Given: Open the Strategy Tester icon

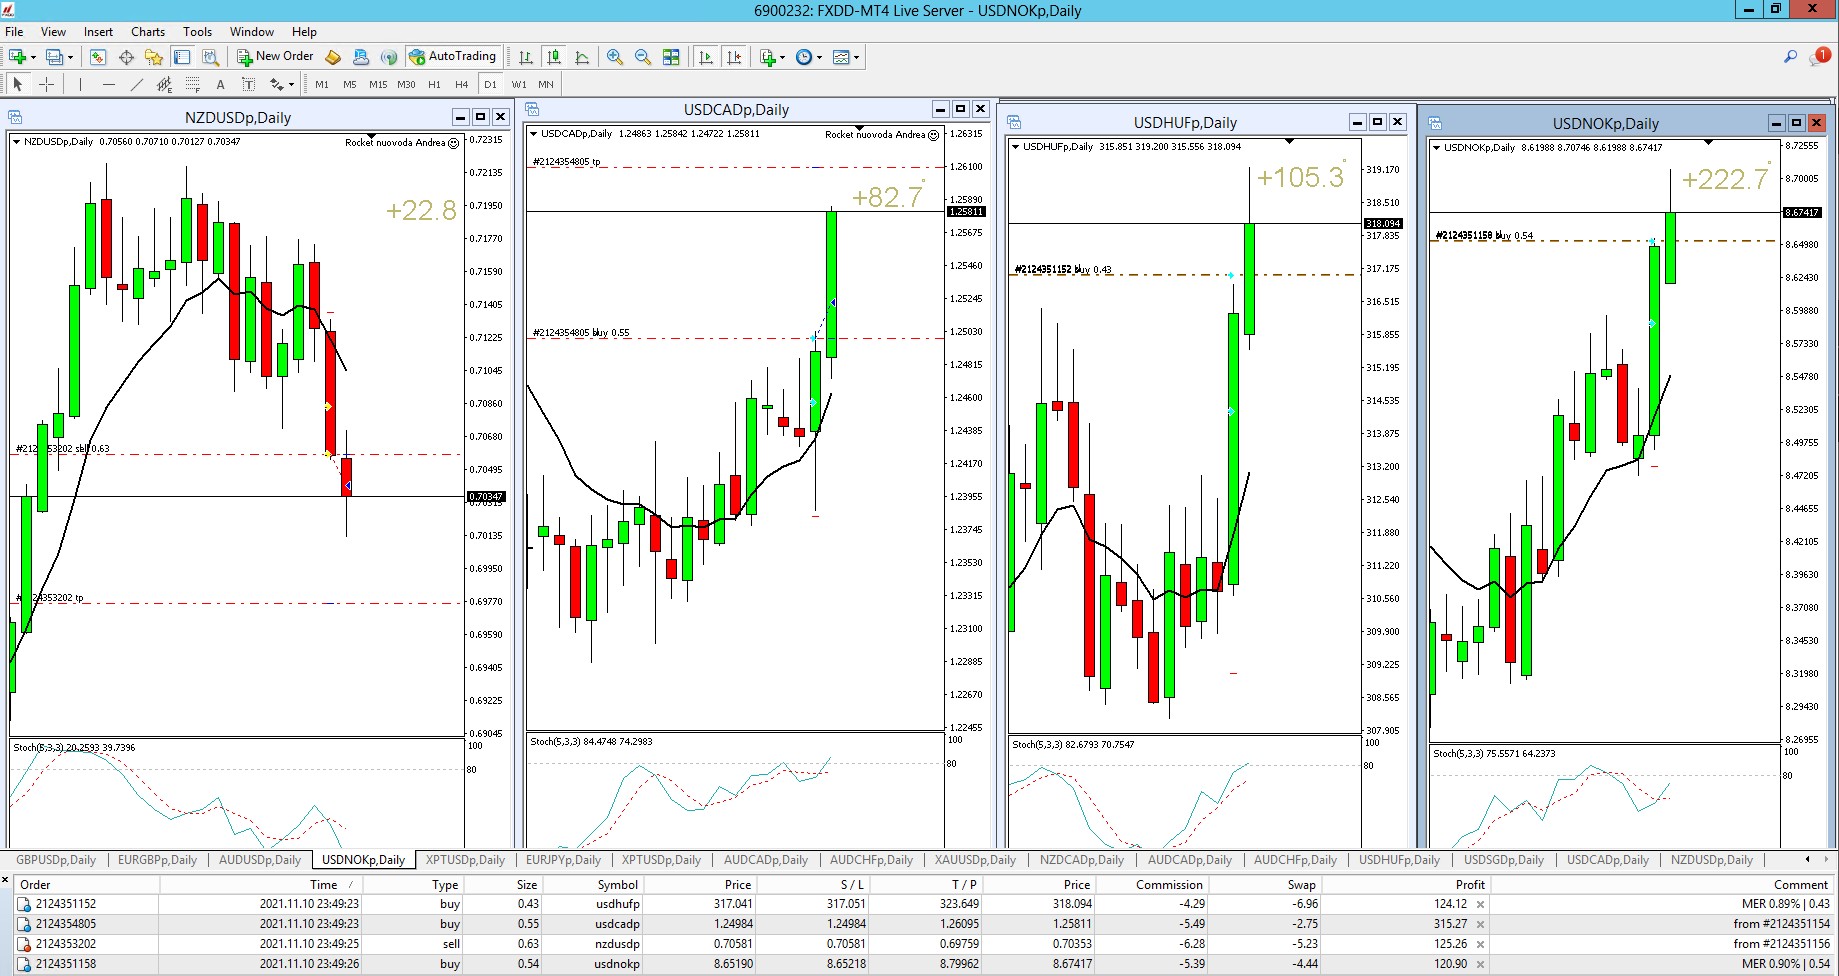Looking at the screenshot, I should tap(210, 57).
